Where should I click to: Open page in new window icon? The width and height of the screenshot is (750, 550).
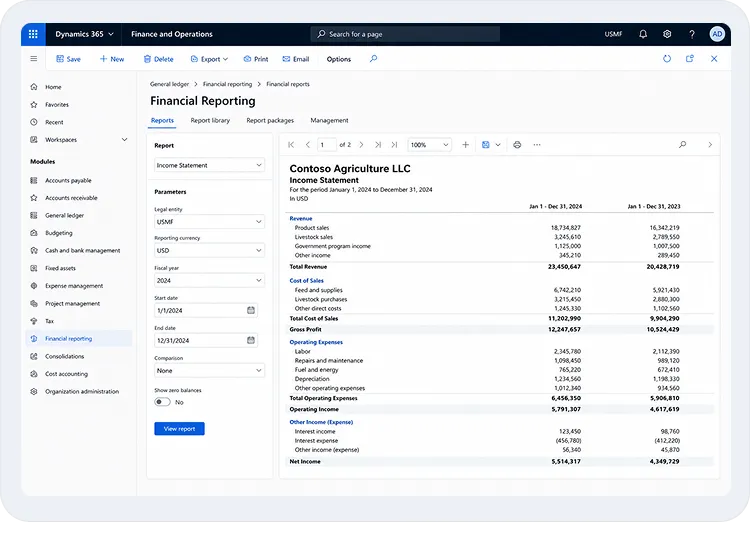690,59
